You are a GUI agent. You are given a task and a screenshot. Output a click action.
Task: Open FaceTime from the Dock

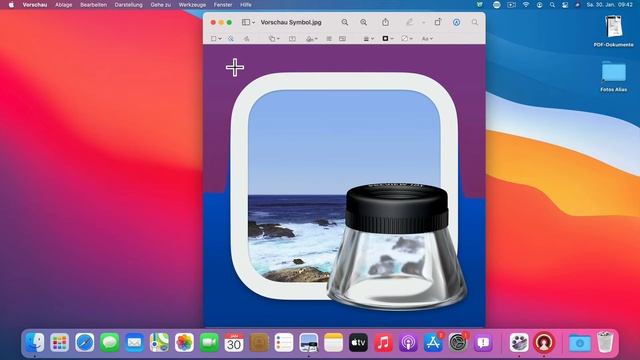pyautogui.click(x=209, y=342)
